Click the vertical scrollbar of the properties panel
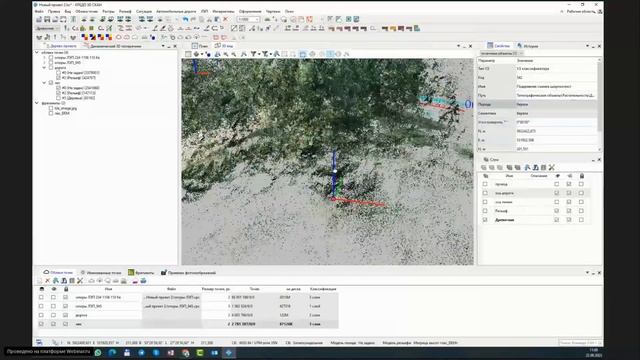 (x=600, y=98)
